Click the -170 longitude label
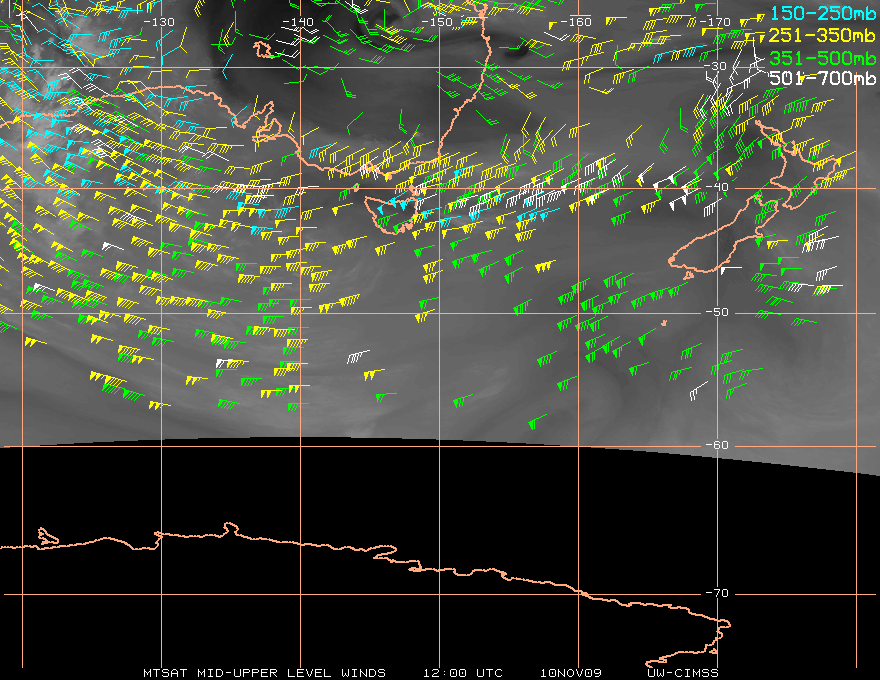 pos(715,22)
